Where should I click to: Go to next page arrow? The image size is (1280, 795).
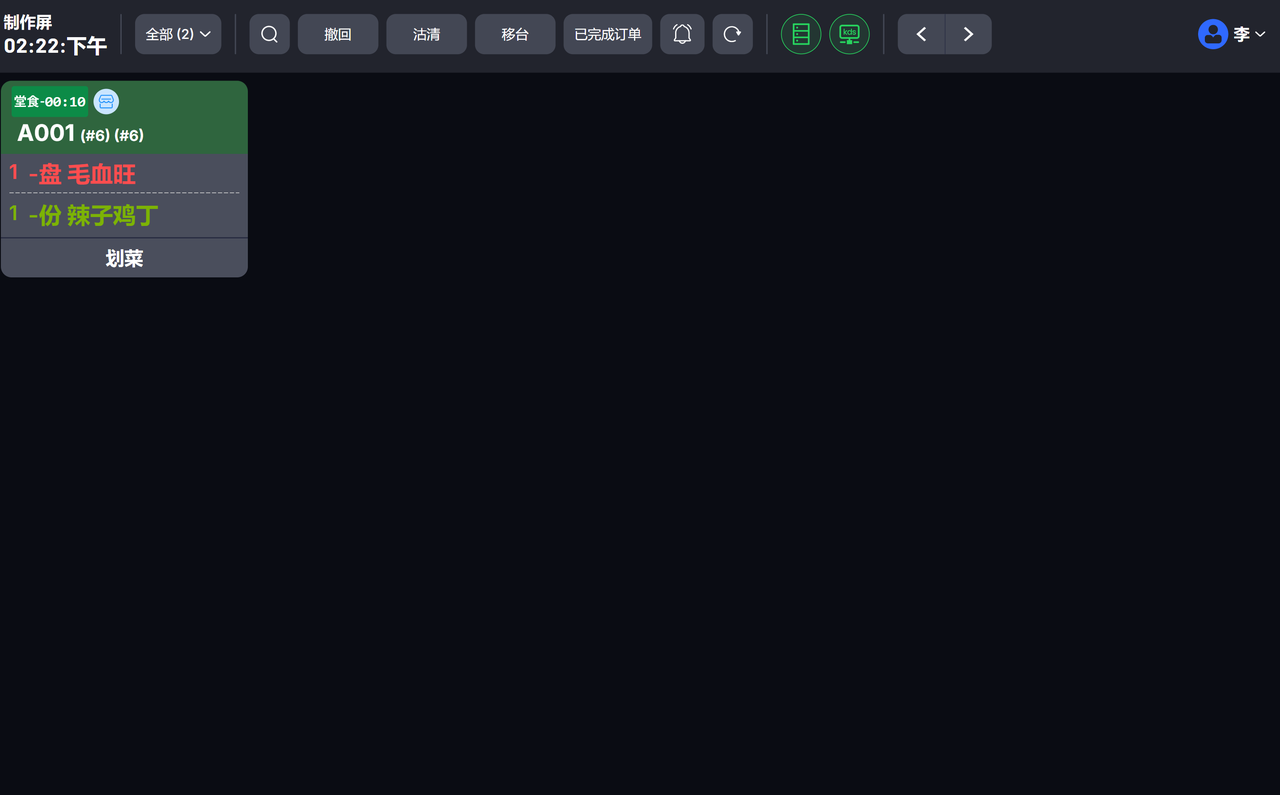968,34
